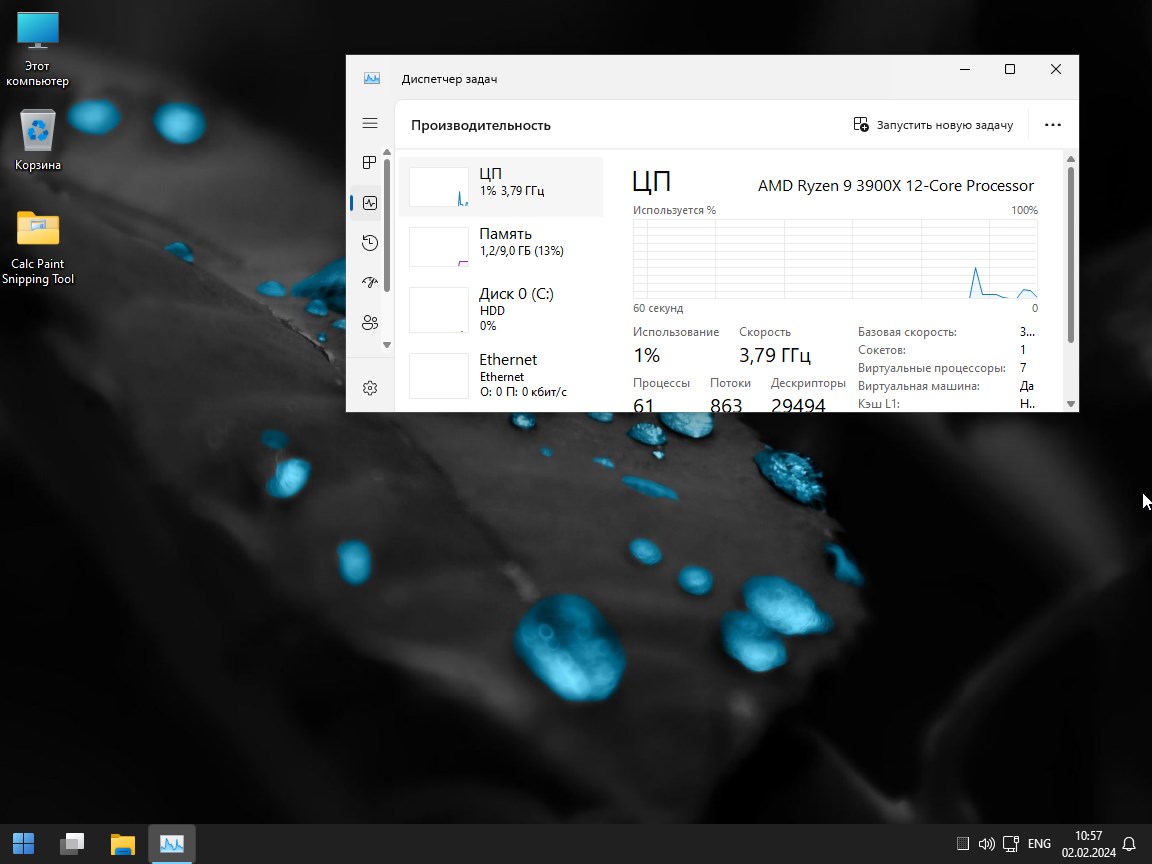
Task: Click the square tray icon beside volume
Action: tap(962, 843)
